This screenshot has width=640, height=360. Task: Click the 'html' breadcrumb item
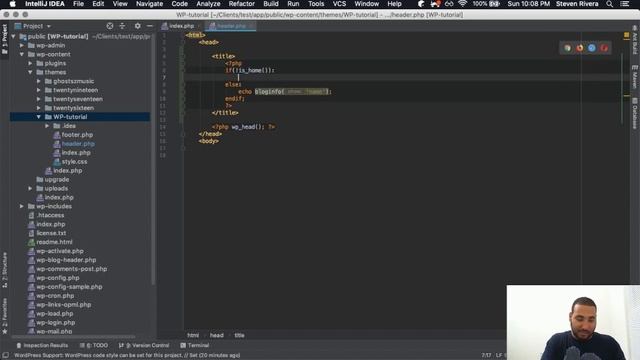point(193,335)
